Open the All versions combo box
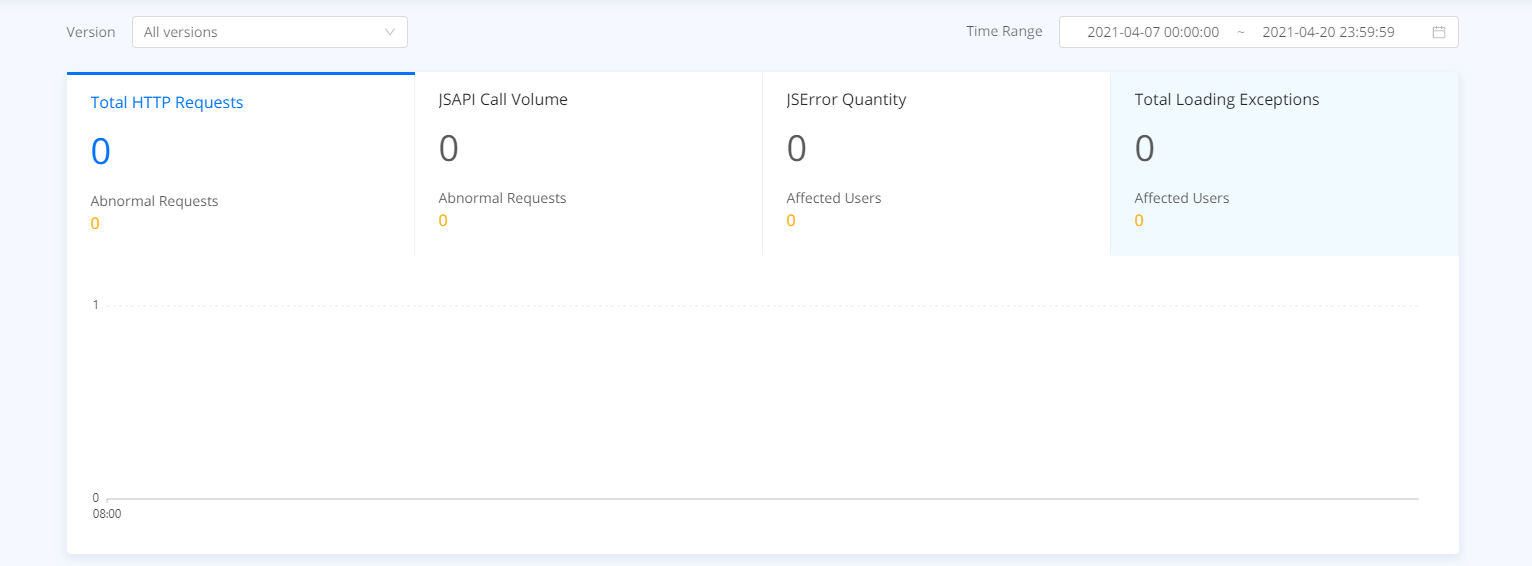This screenshot has height=566, width=1532. (x=270, y=32)
